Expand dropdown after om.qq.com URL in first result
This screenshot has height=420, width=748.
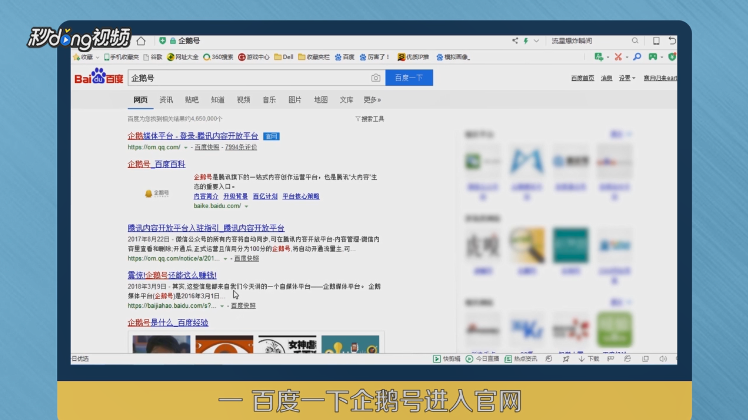click(186, 147)
